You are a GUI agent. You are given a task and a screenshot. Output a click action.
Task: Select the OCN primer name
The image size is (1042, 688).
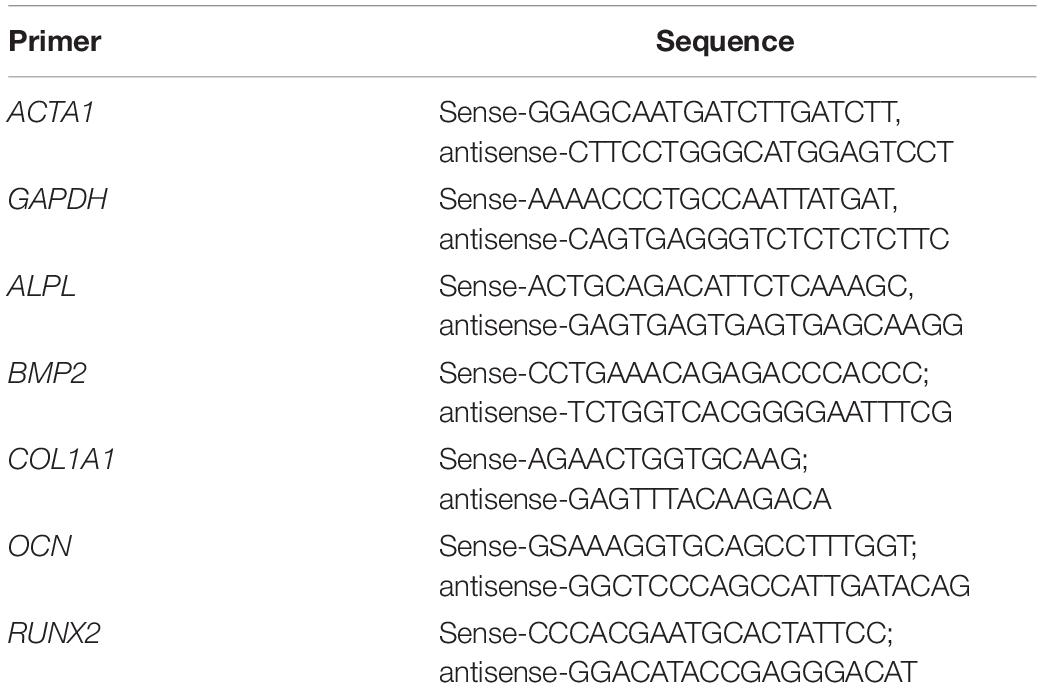pos(39,546)
